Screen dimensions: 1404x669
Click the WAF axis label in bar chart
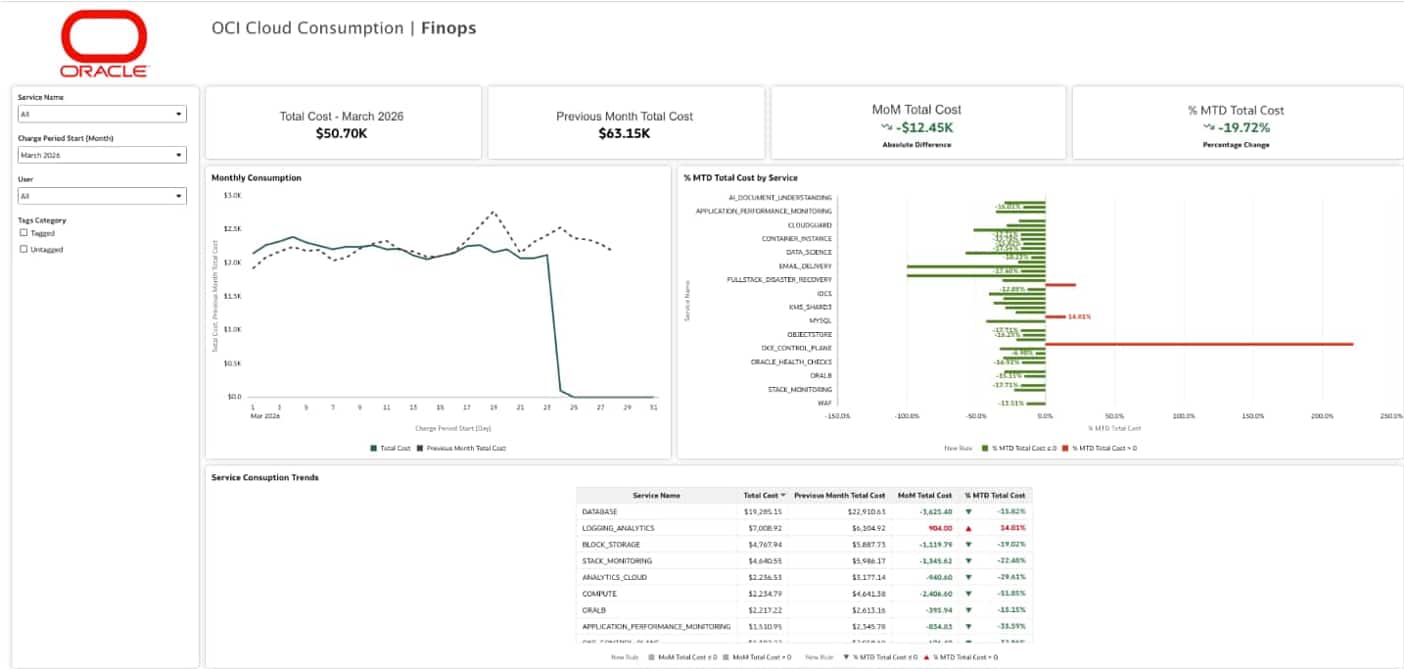coord(825,403)
